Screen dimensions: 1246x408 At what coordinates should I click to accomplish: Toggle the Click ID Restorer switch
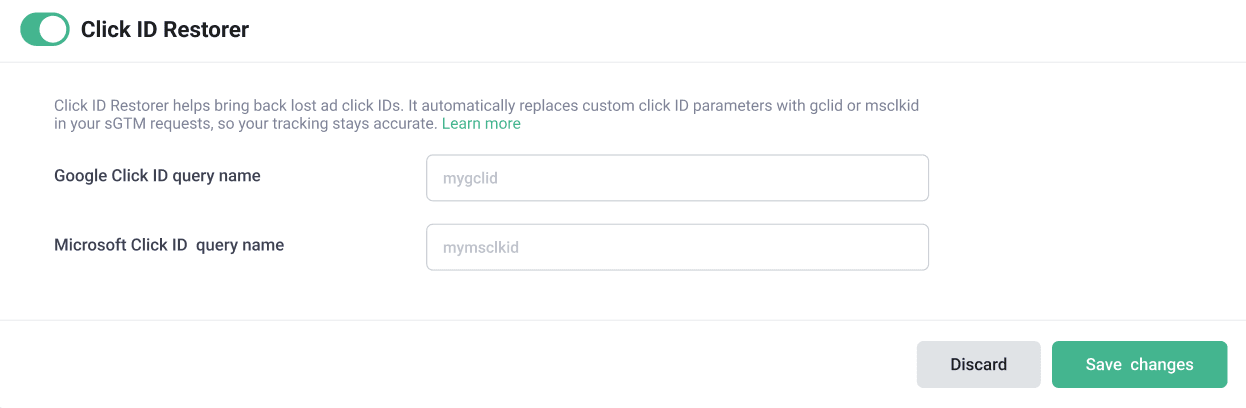(45, 30)
